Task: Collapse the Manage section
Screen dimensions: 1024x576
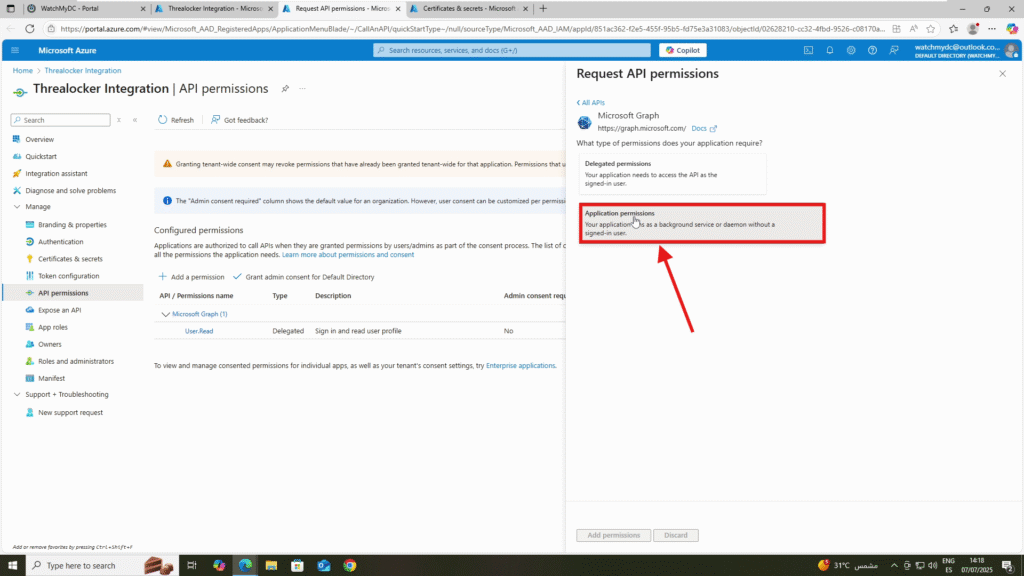Action: [x=17, y=206]
